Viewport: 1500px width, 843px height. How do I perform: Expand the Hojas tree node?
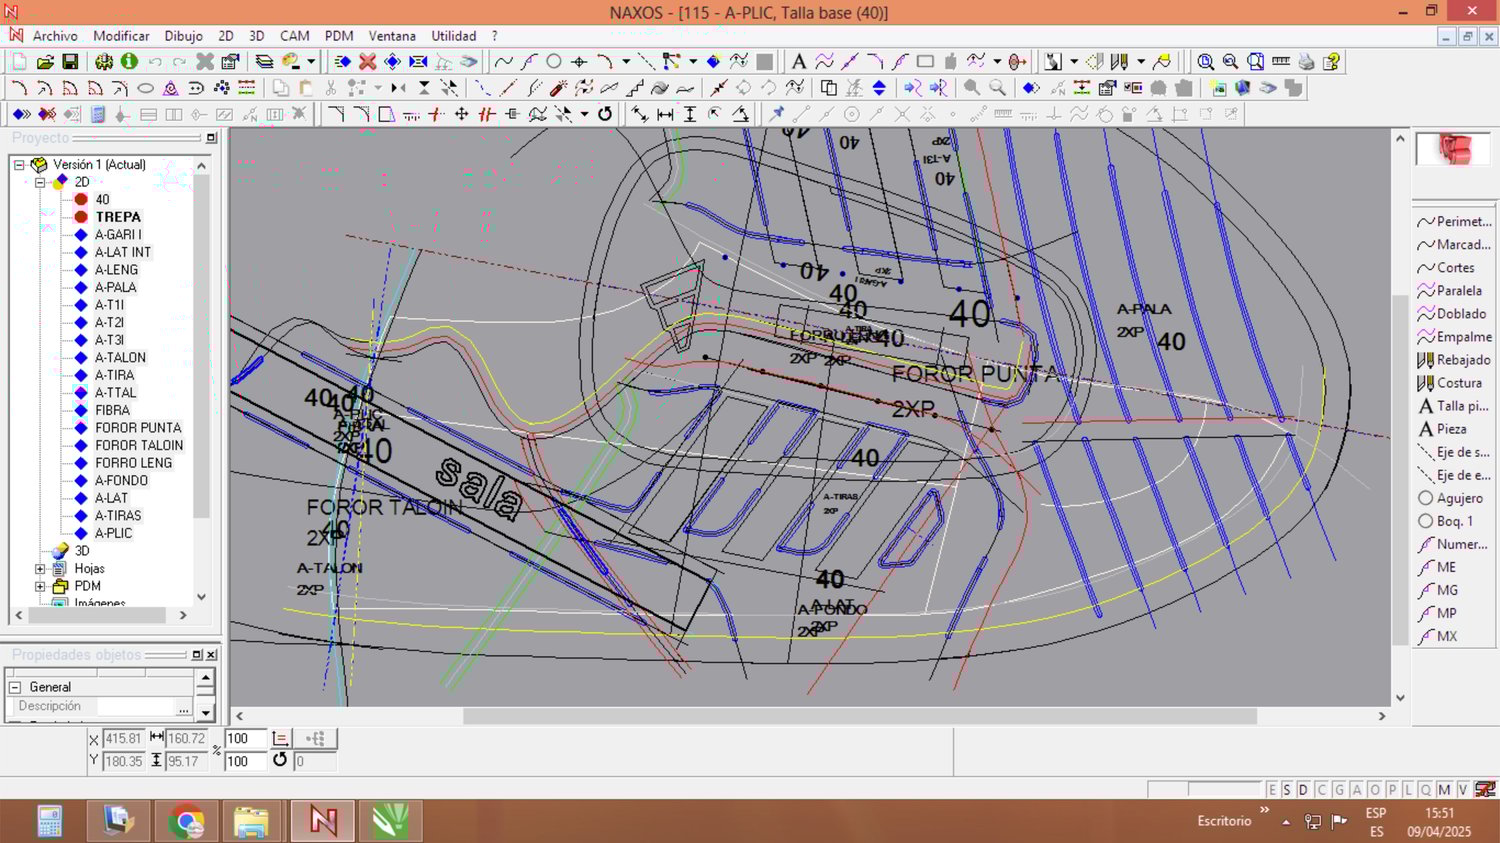(x=40, y=568)
